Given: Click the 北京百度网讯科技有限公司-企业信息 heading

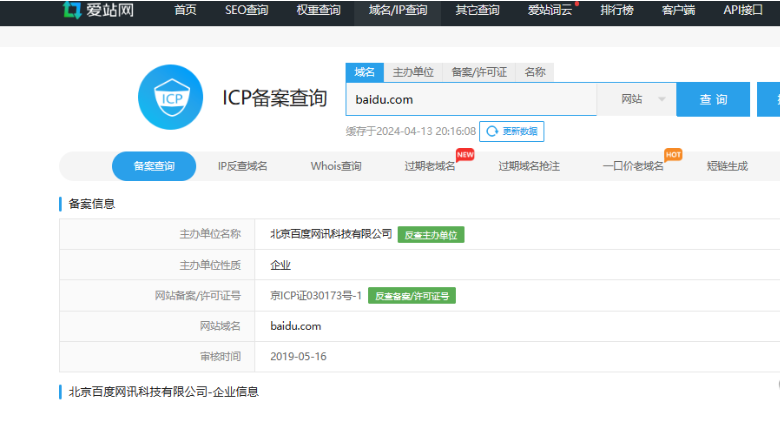Looking at the screenshot, I should tap(164, 392).
